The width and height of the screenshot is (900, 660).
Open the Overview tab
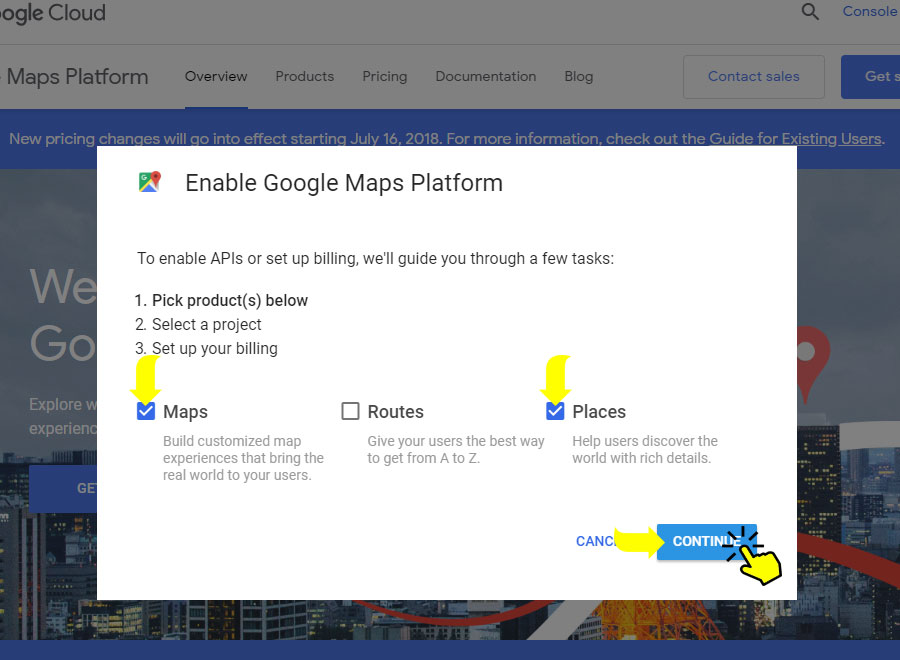(x=216, y=76)
